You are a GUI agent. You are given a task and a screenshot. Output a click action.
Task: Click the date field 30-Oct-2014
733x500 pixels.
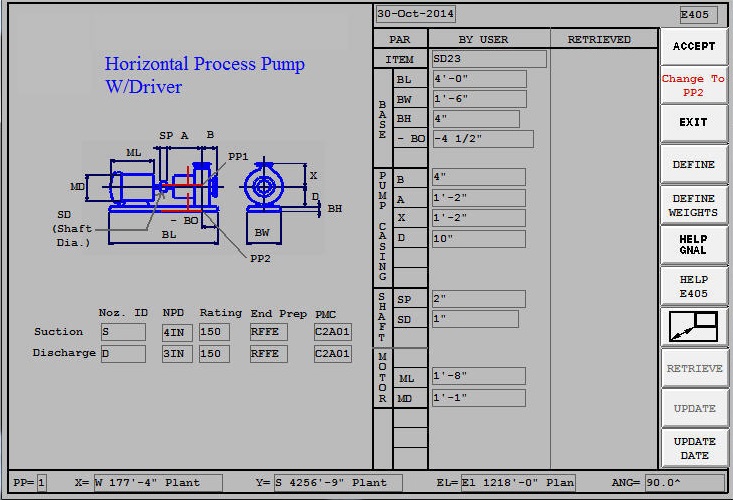click(416, 14)
